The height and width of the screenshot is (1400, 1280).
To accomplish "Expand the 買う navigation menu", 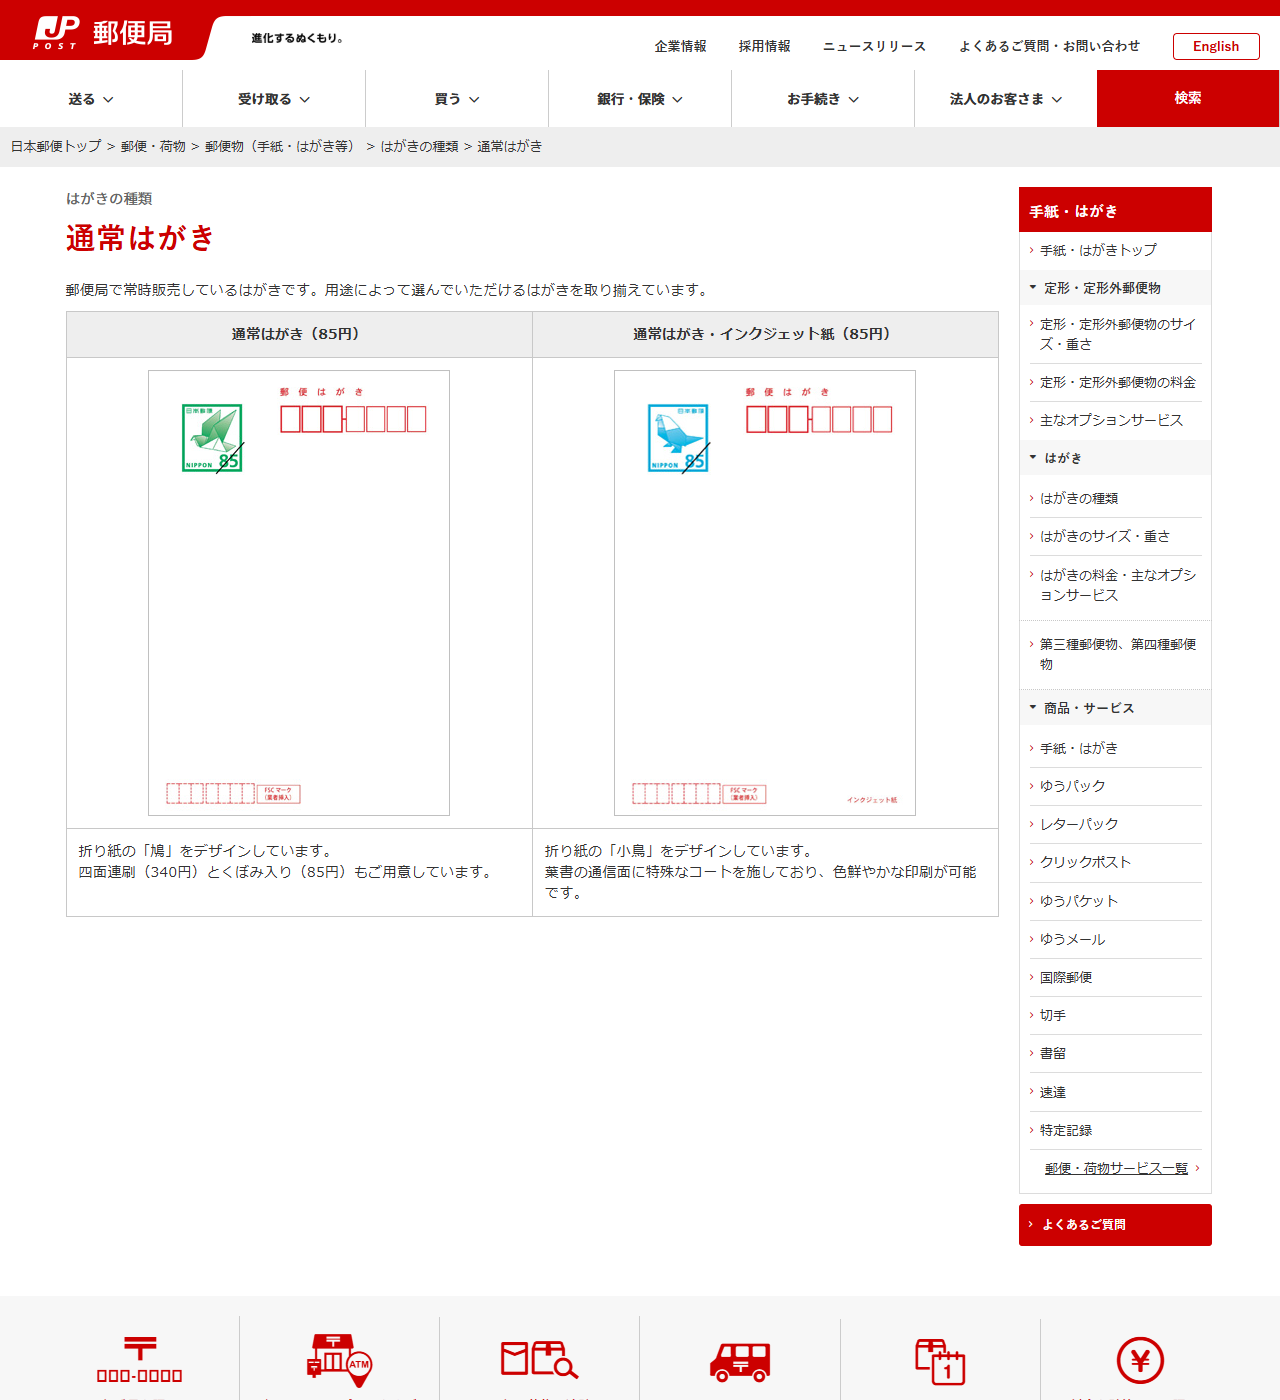I will point(457,99).
